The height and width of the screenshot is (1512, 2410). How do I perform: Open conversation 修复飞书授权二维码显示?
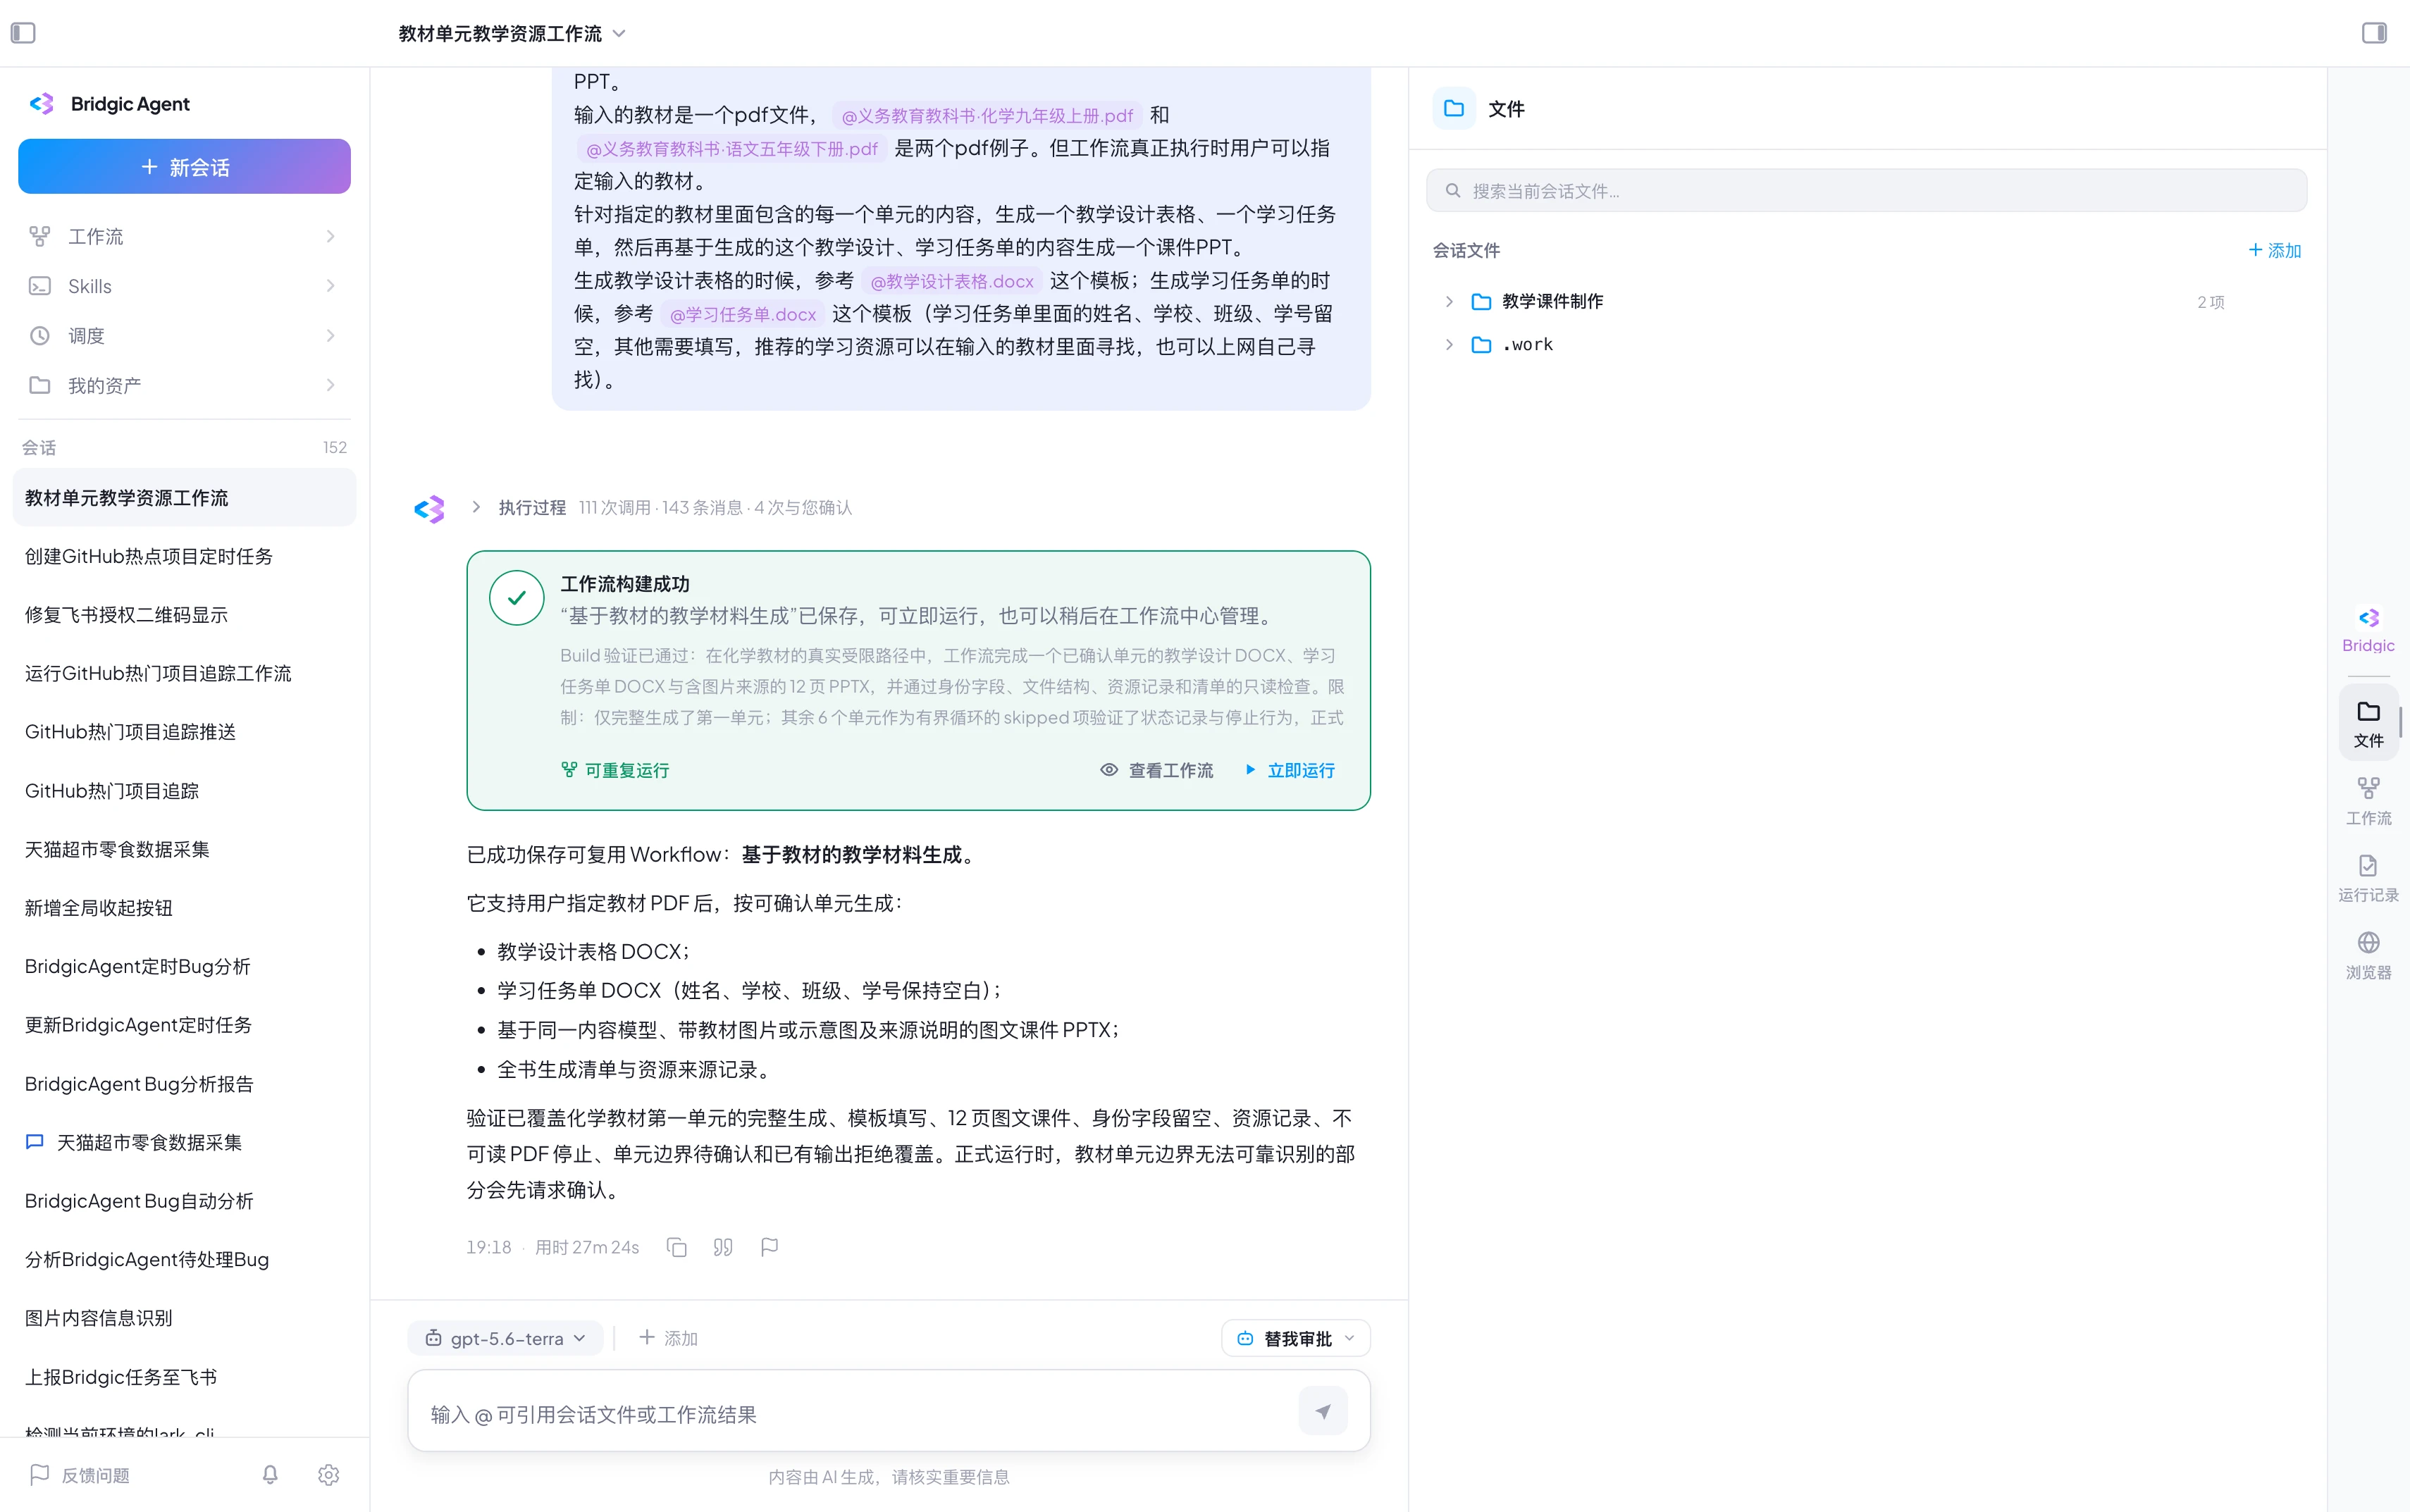pyautogui.click(x=184, y=615)
